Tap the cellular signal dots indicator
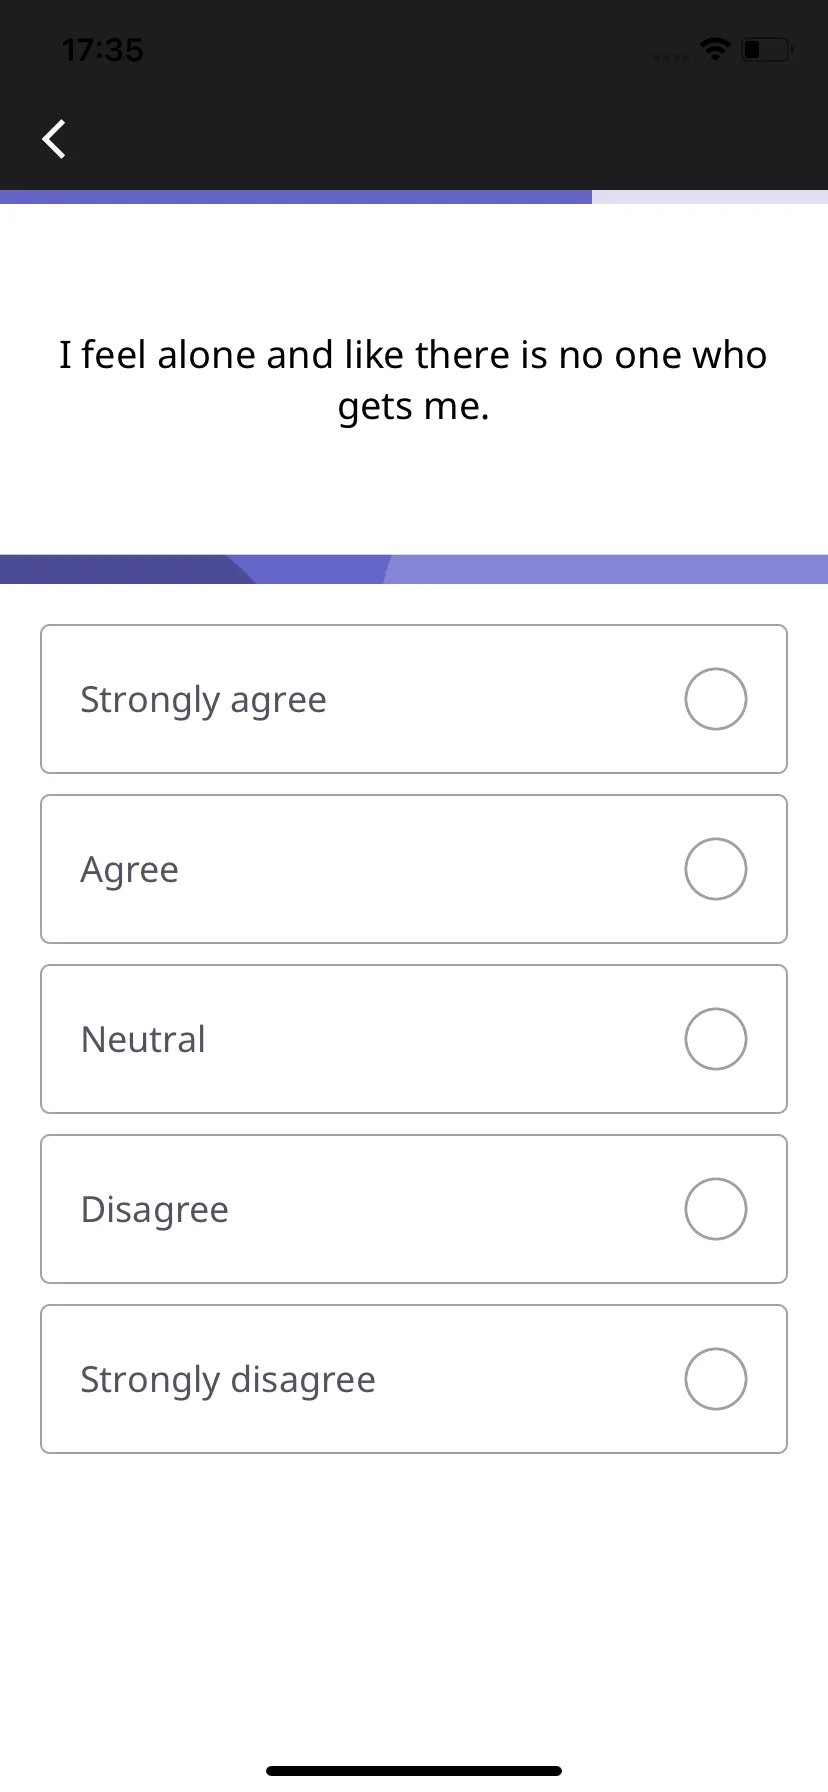Viewport: 828px width, 1792px height. click(670, 57)
